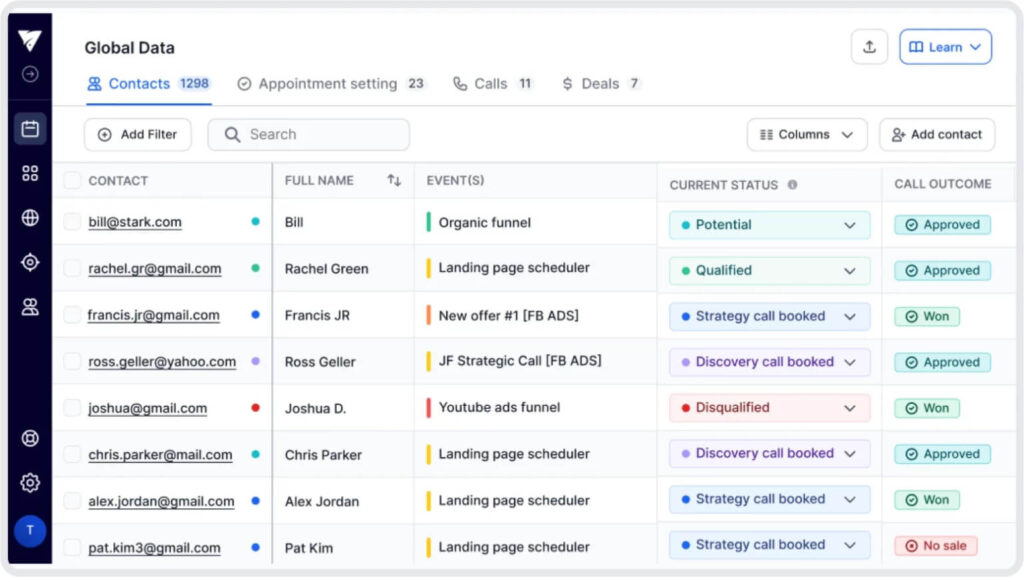The image size is (1024, 577).
Task: Open settings via the gear icon
Action: coord(29,482)
